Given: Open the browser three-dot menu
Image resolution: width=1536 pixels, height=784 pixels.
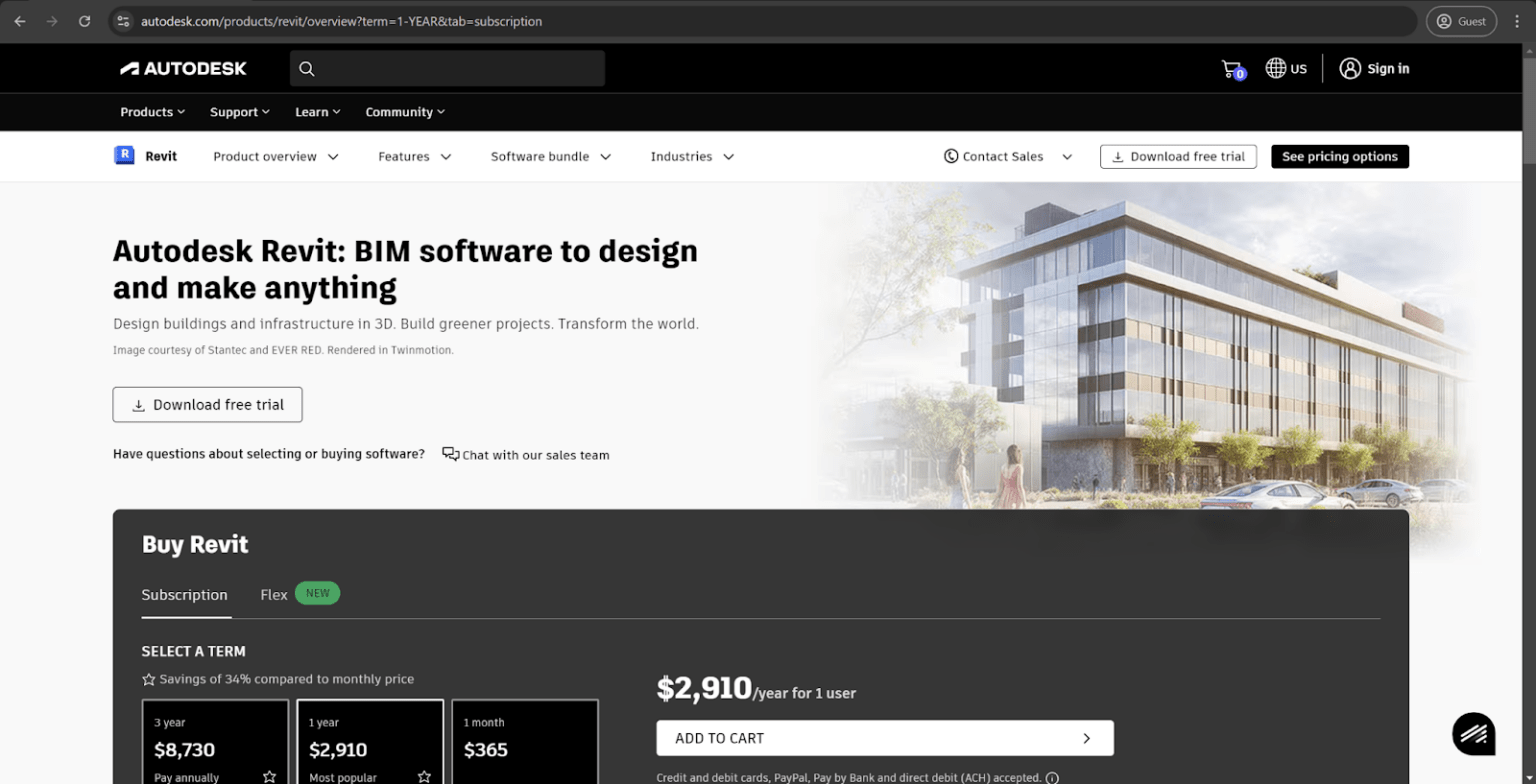Looking at the screenshot, I should pos(1517,21).
